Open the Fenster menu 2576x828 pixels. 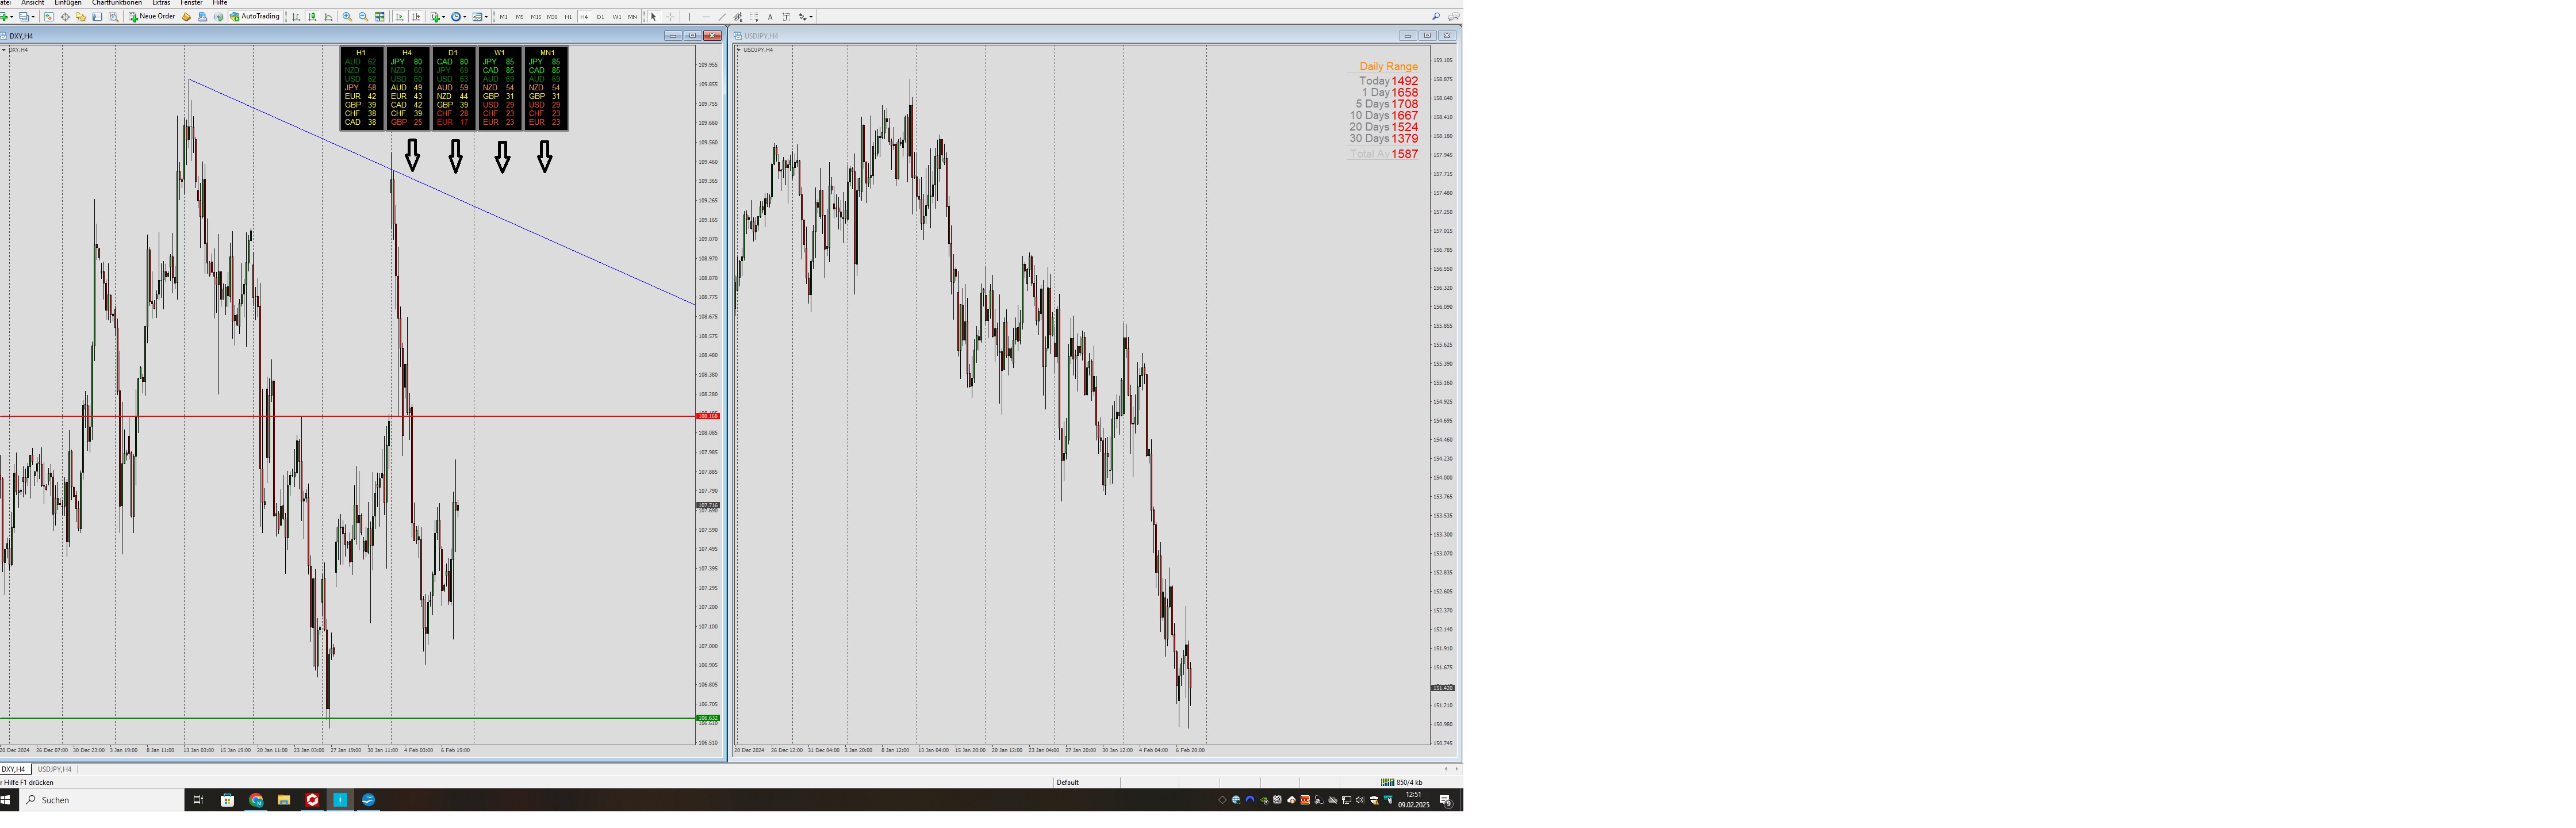click(192, 3)
